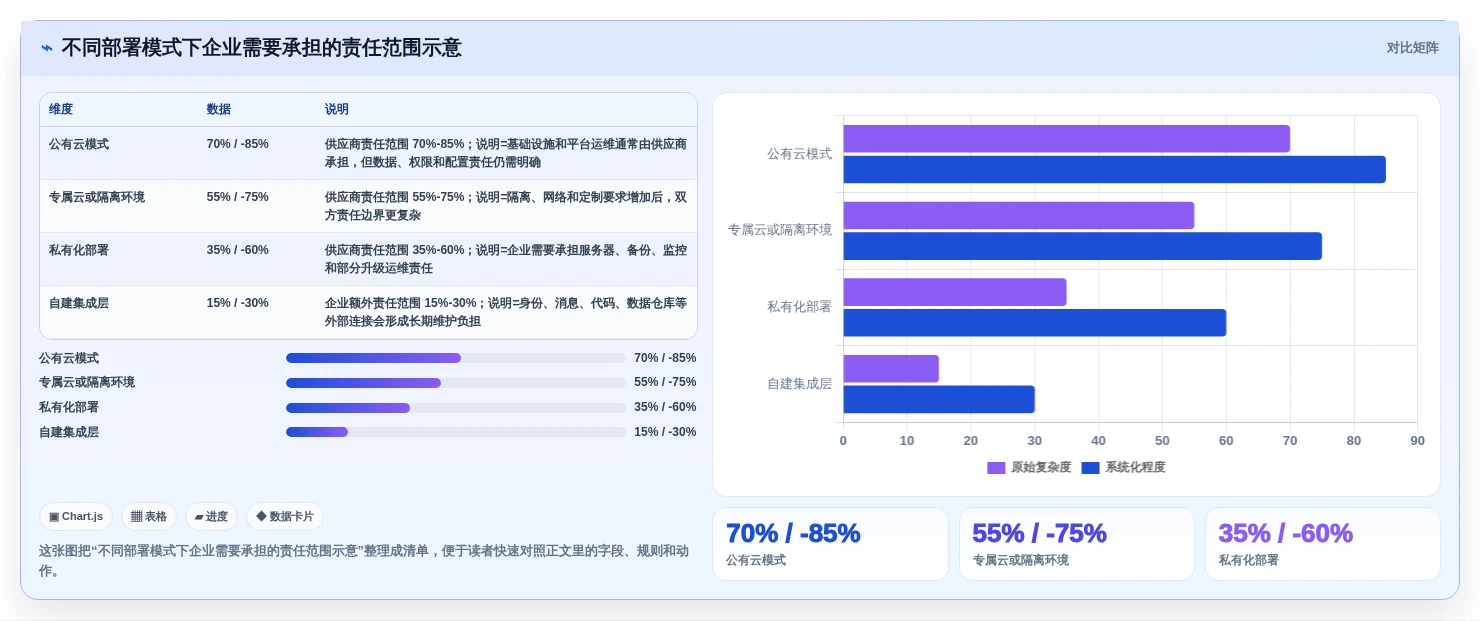This screenshot has height=621, width=1480.
Task: Click the 说明 column header
Action: 337,109
